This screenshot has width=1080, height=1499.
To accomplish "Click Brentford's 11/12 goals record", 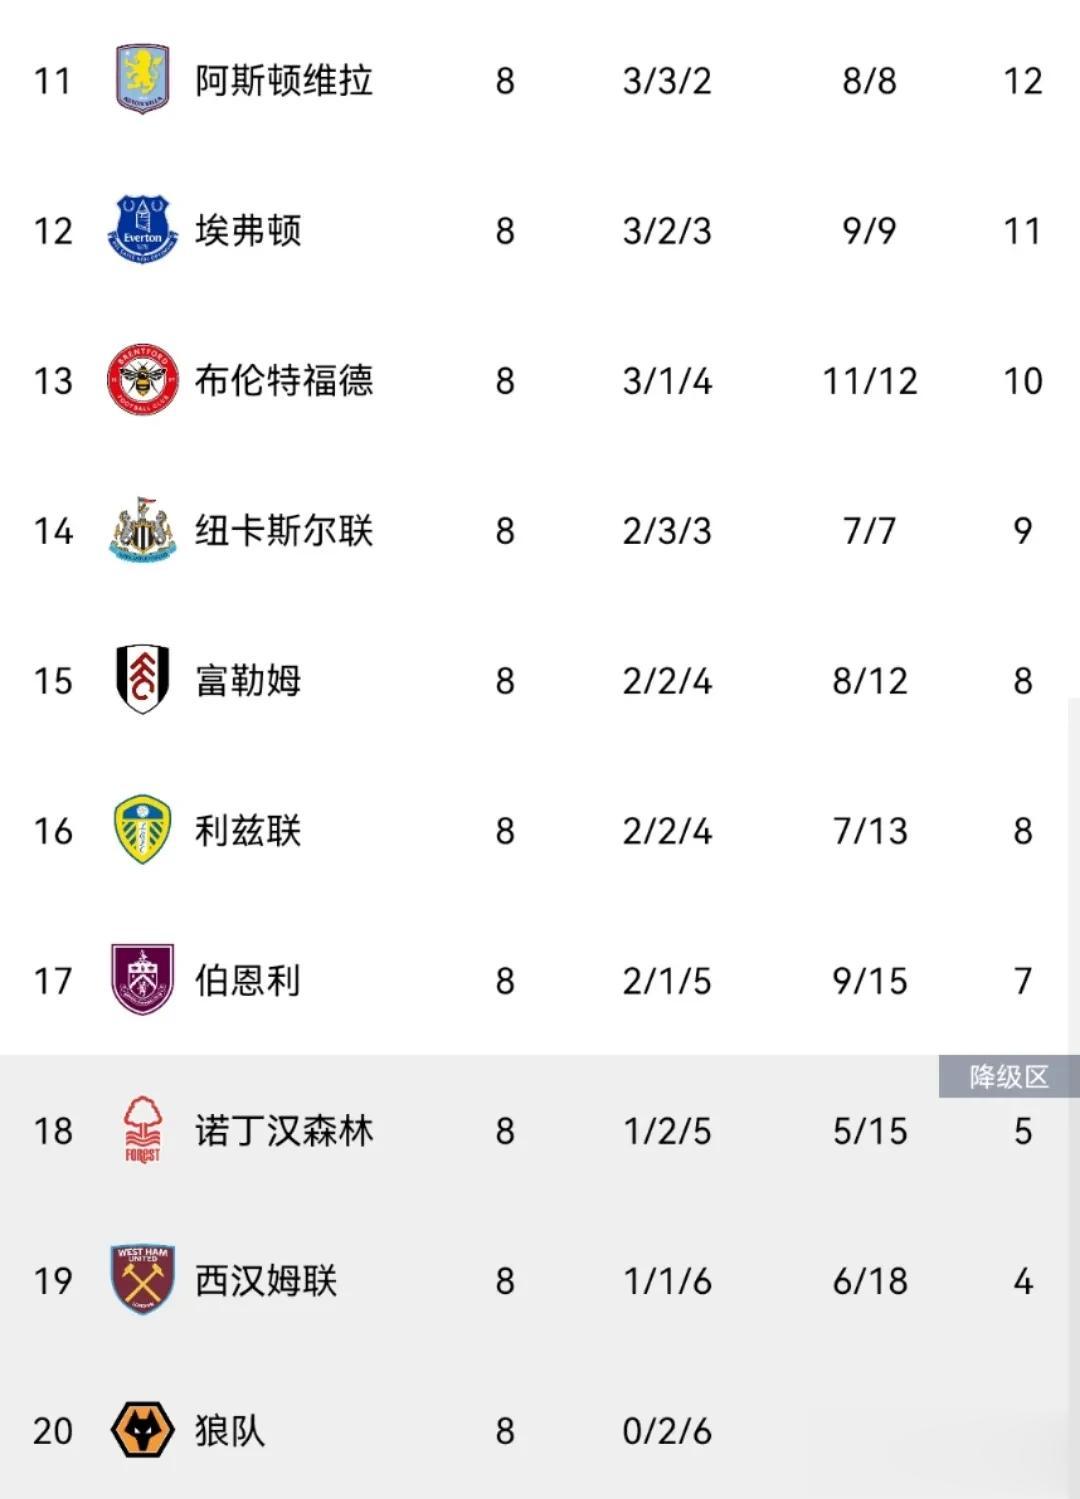I will (x=869, y=381).
